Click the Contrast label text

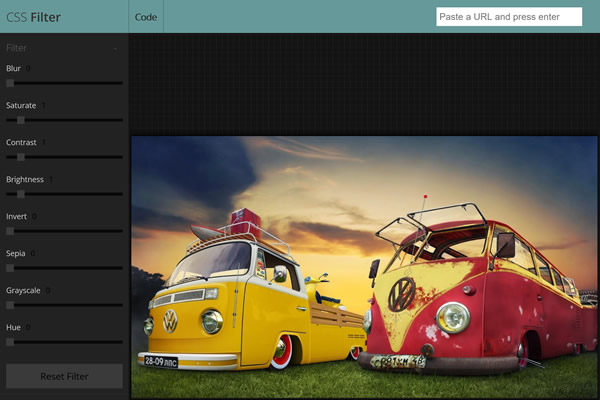point(21,142)
